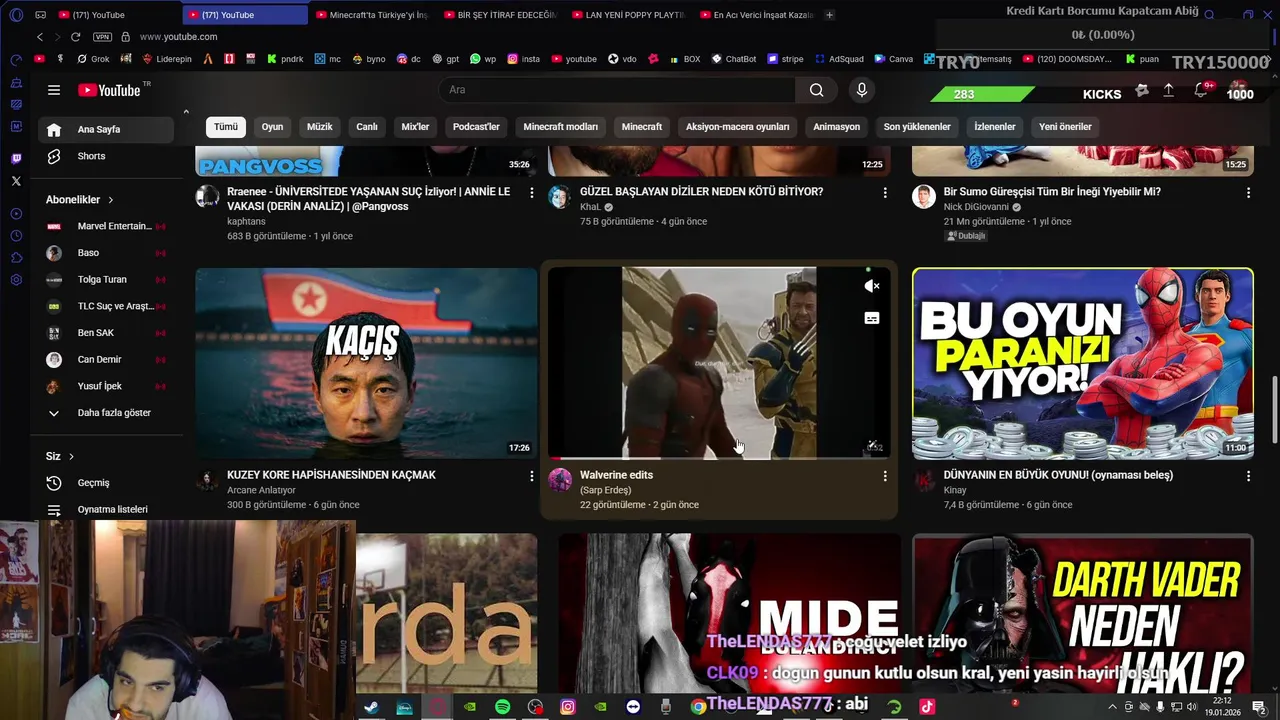
Task: Open the BU OYUN PARANIZI YİYOR thumbnail
Action: click(1083, 363)
